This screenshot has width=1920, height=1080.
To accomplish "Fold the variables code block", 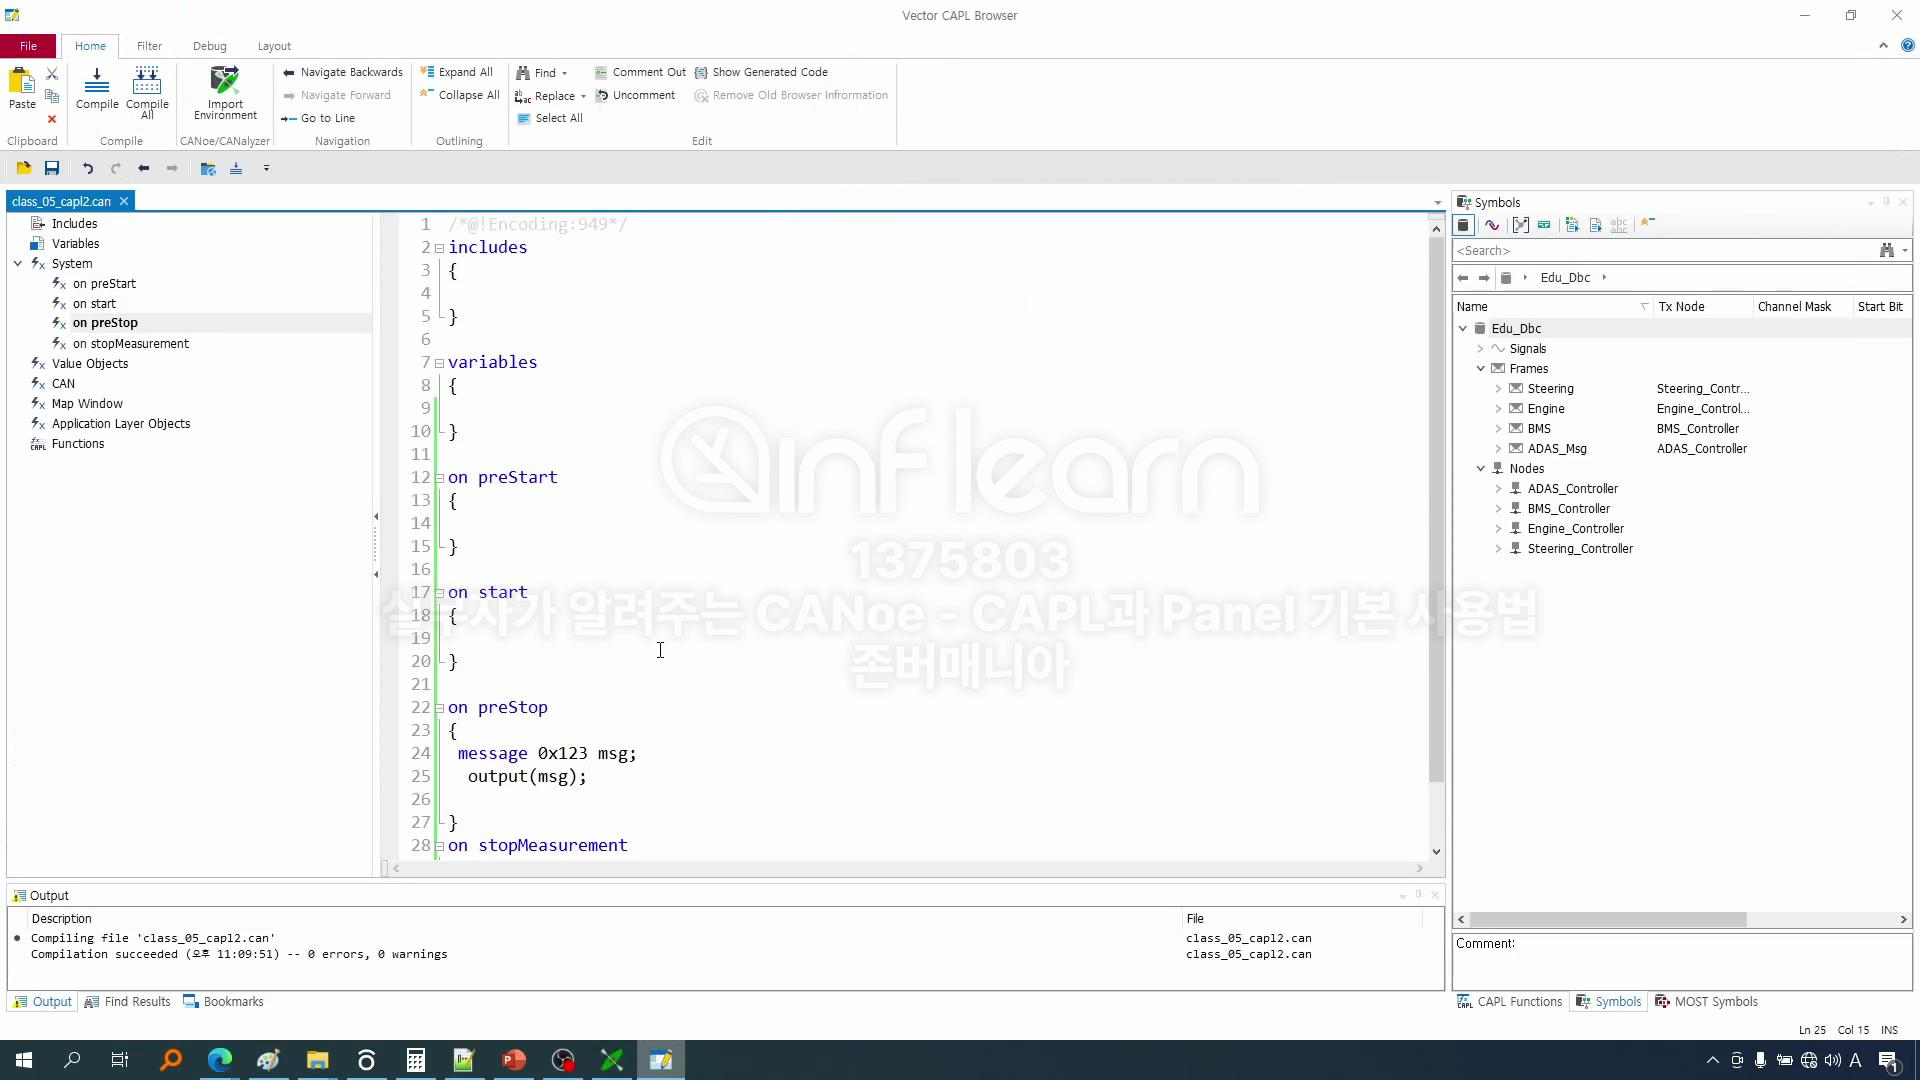I will coord(439,363).
